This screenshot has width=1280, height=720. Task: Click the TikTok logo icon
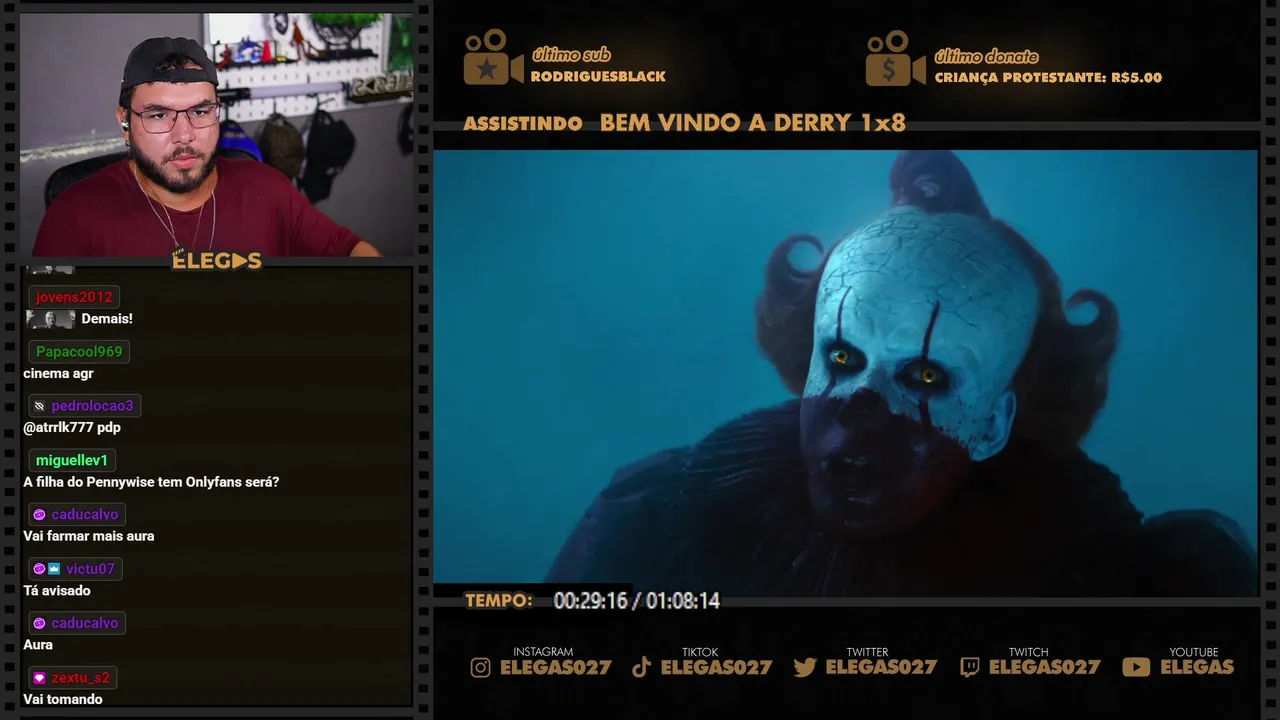[x=642, y=668]
